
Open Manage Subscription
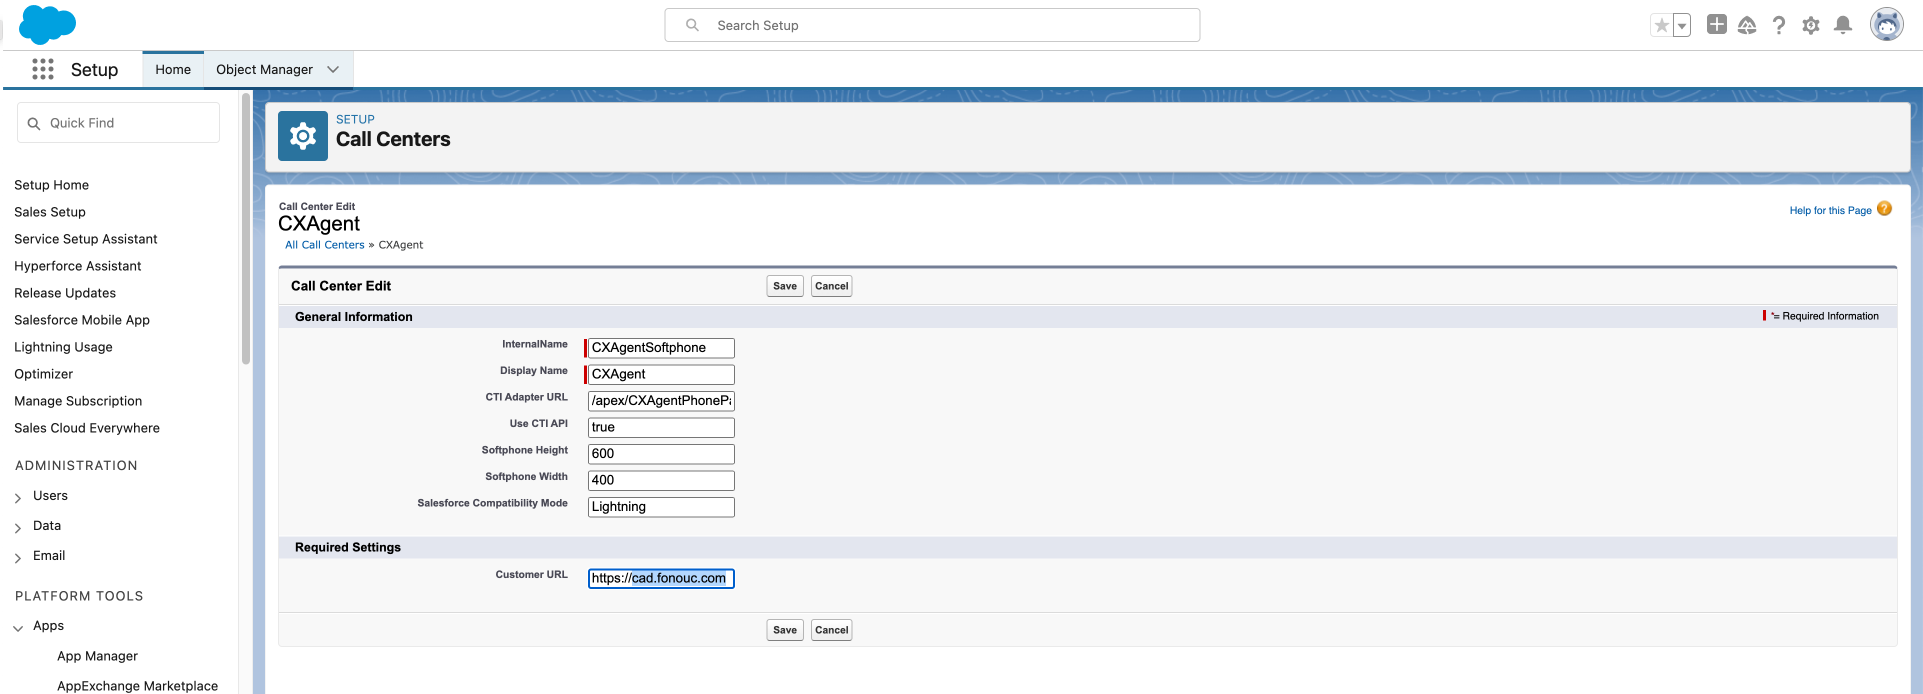78,401
